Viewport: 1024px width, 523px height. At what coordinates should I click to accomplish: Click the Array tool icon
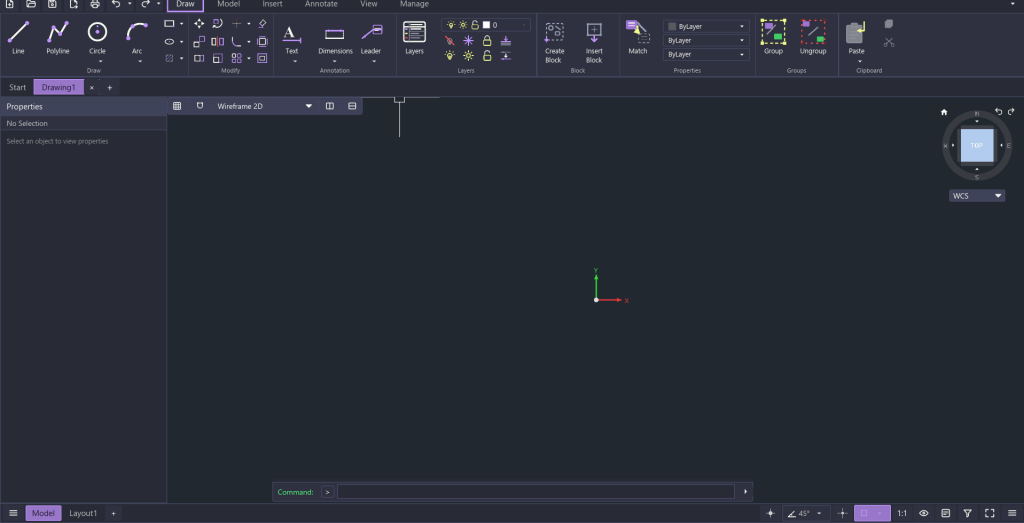[236, 58]
